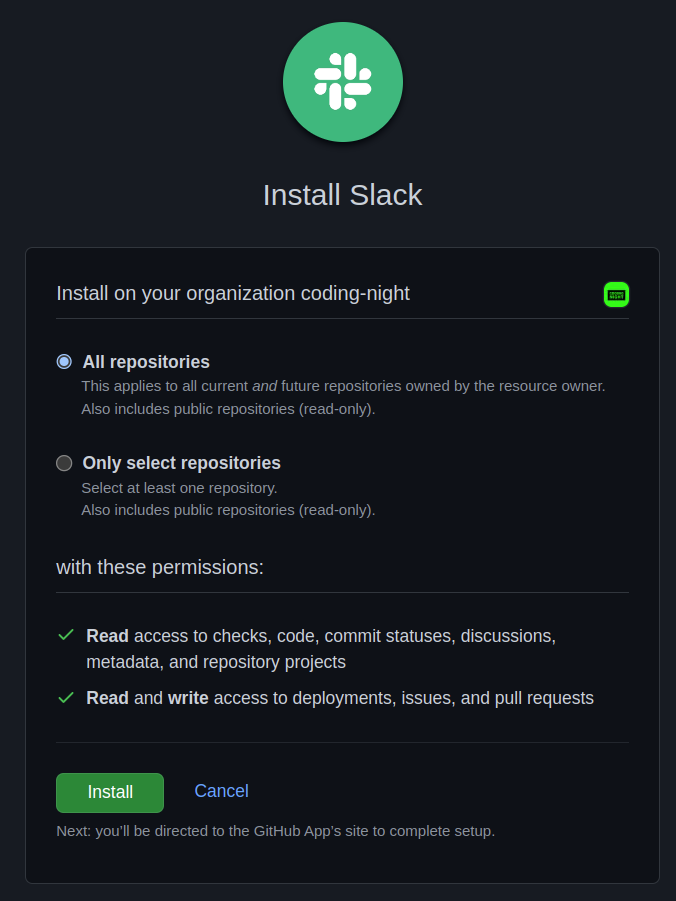Click the "with these permissions:" heading
This screenshot has width=676, height=901.
click(x=160, y=567)
